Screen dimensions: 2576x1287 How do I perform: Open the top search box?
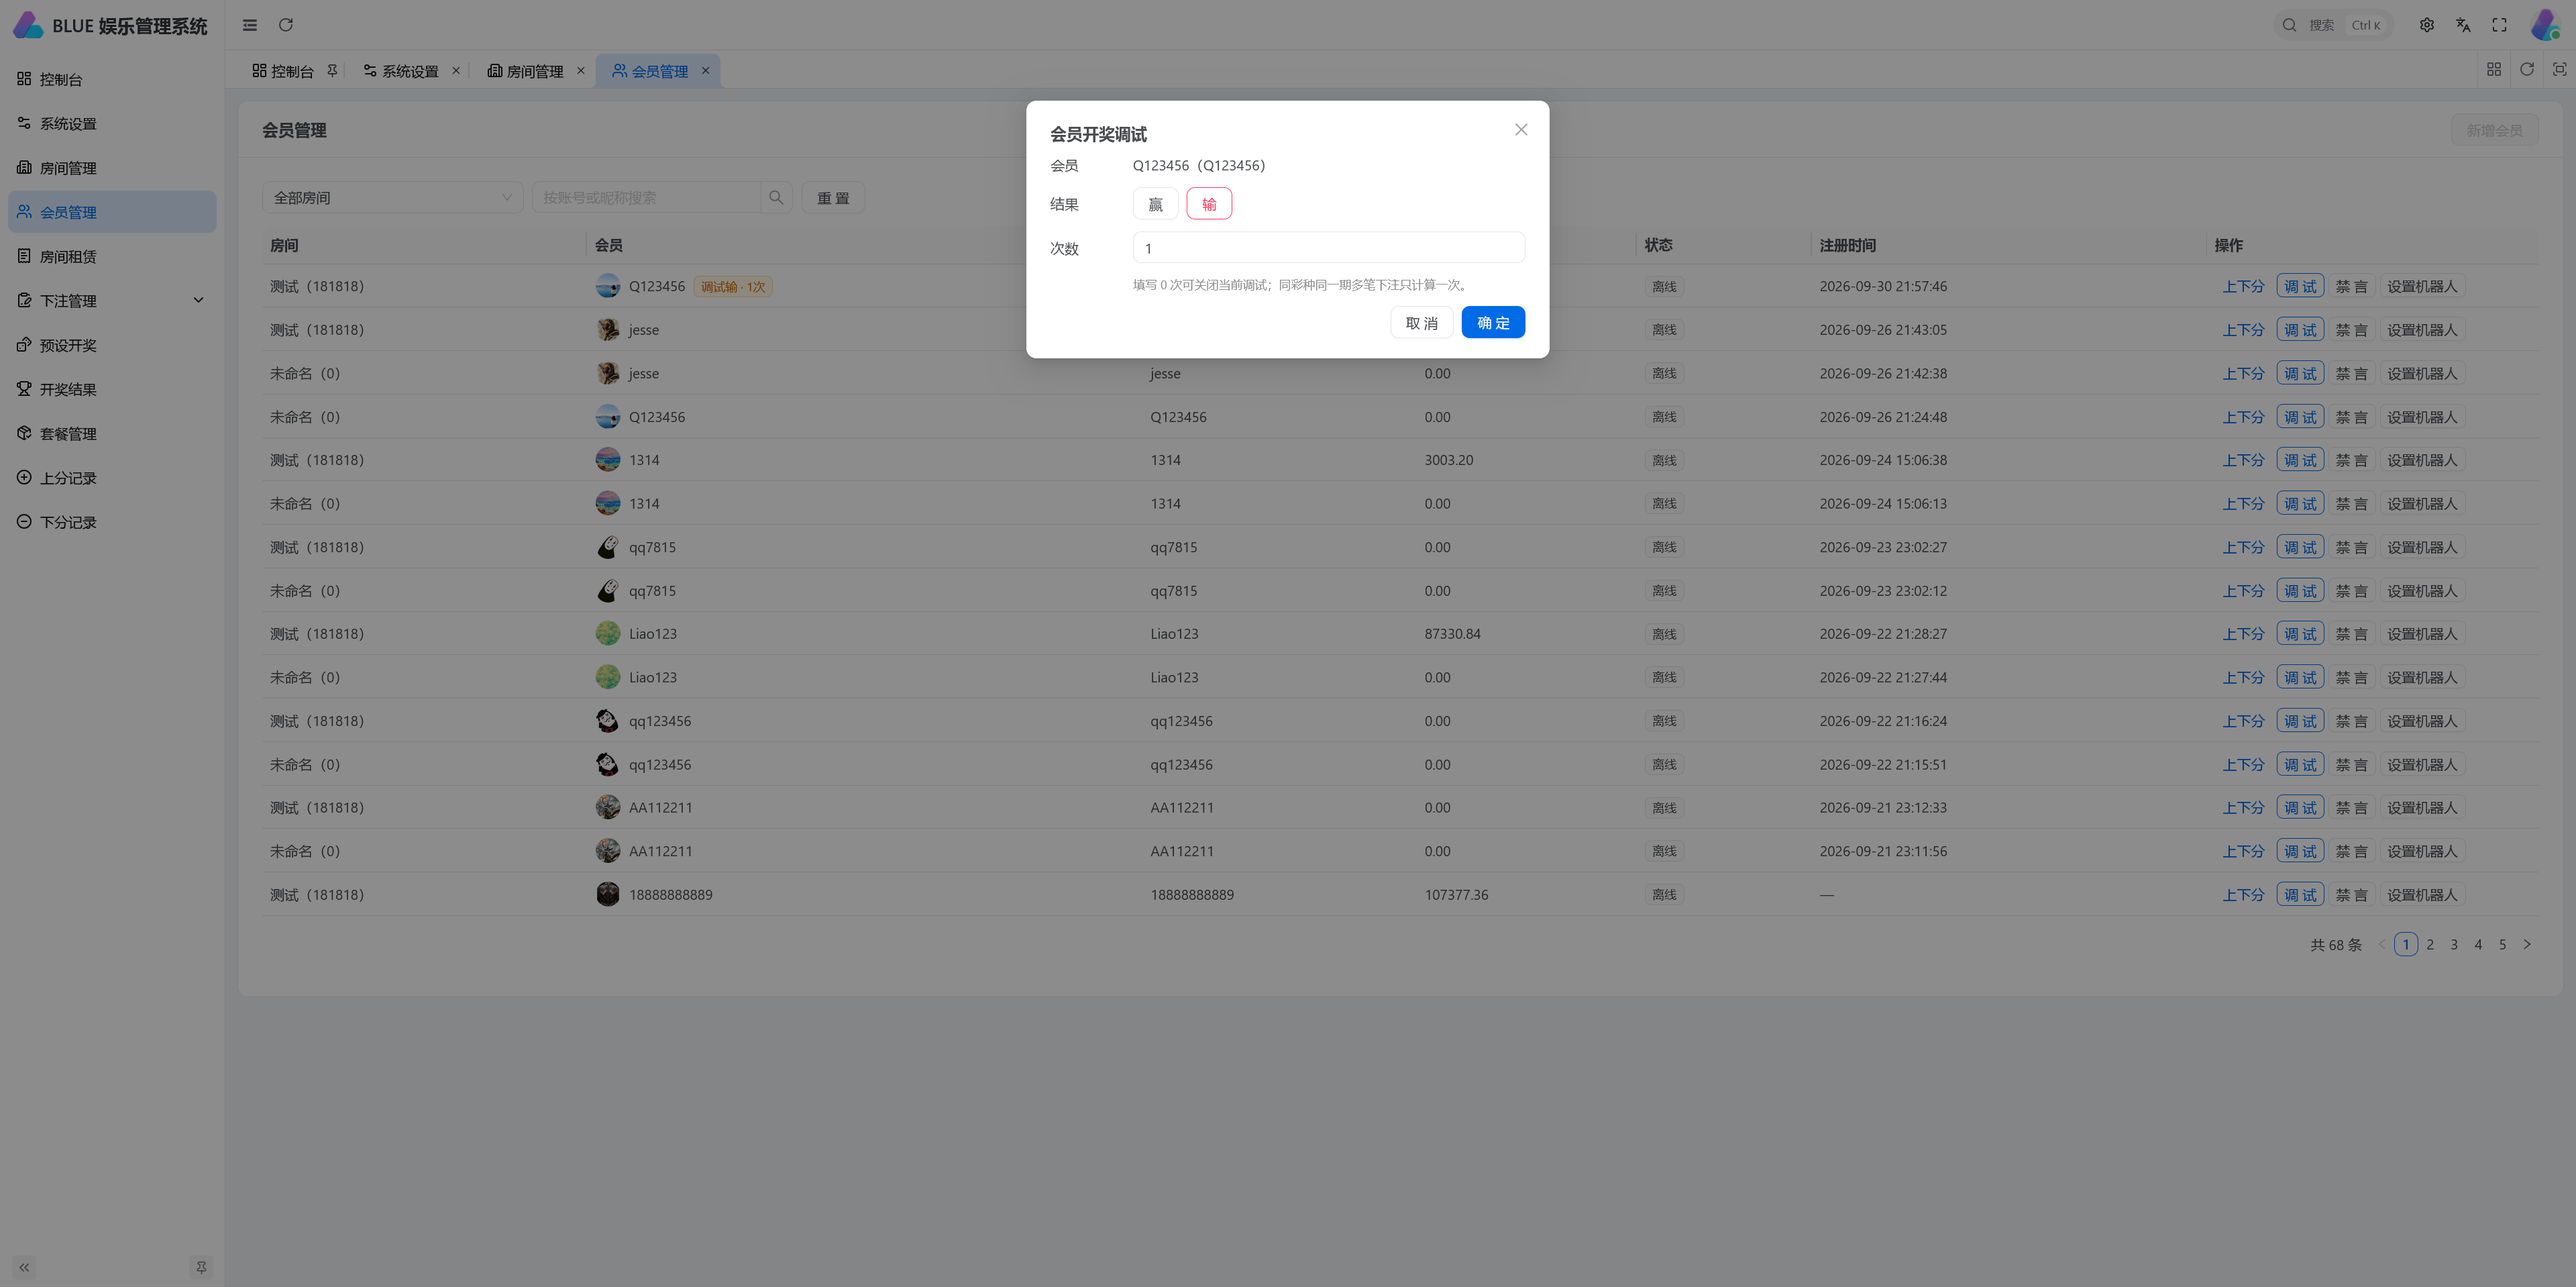[2333, 25]
